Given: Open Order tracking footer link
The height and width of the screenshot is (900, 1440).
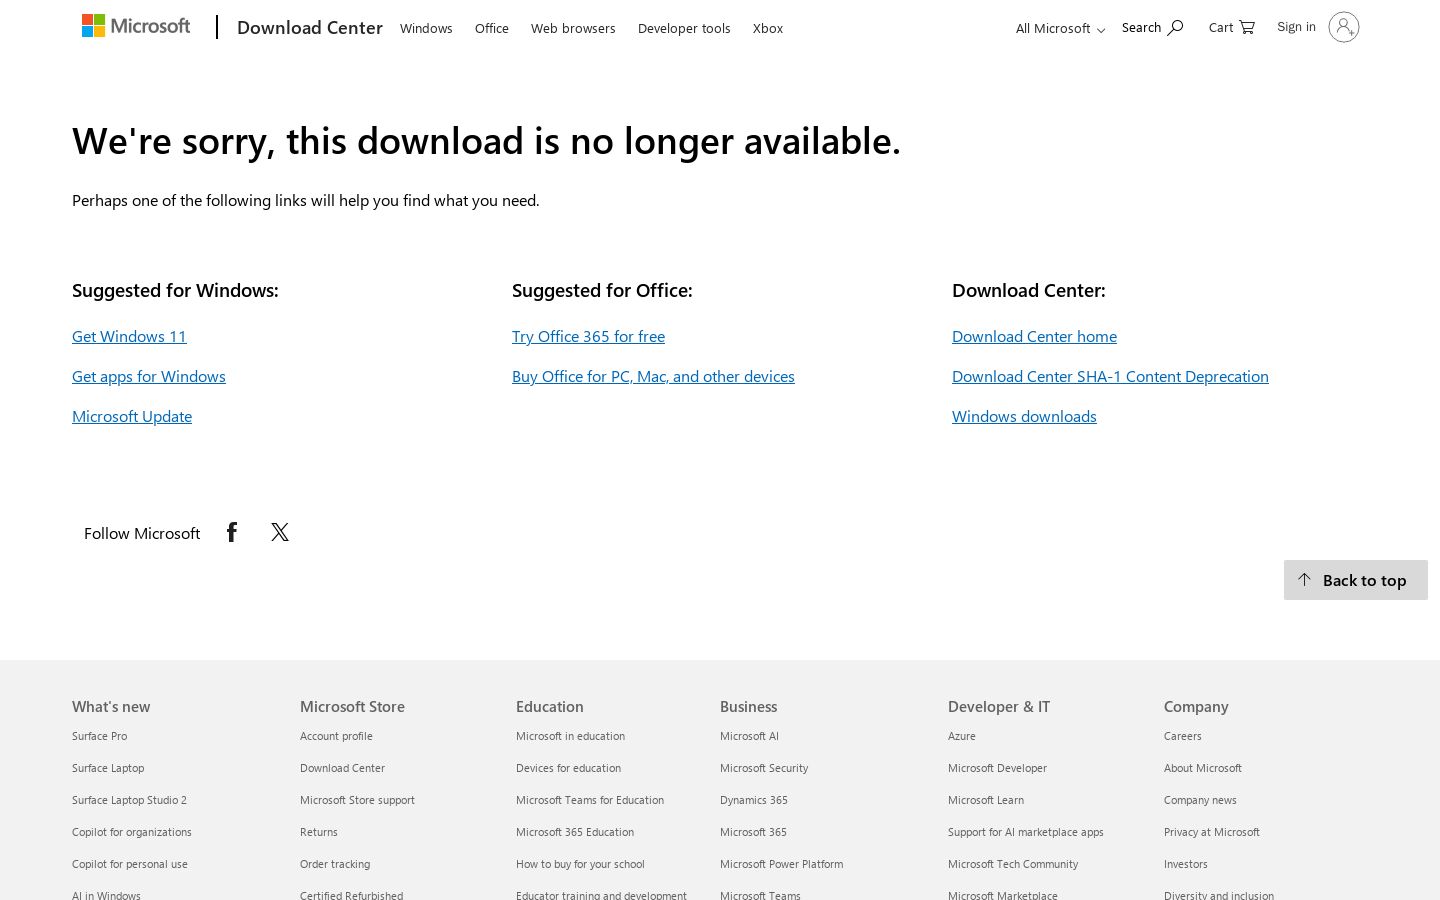Looking at the screenshot, I should (335, 864).
